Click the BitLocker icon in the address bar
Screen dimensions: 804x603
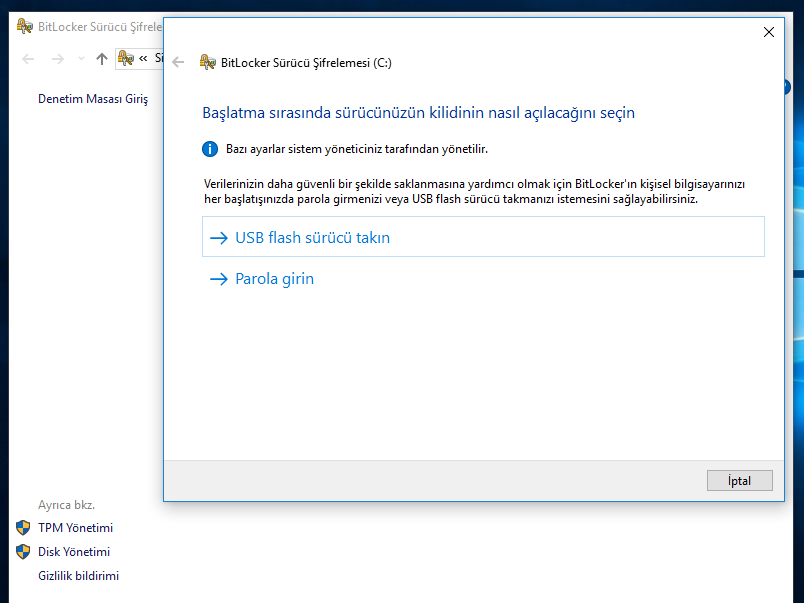[126, 58]
